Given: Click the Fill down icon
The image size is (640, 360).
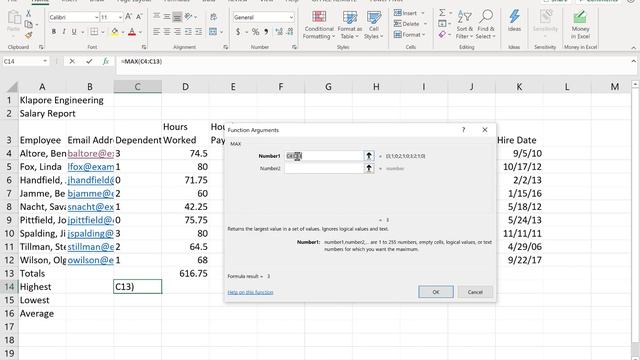Looking at the screenshot, I should [442, 24].
